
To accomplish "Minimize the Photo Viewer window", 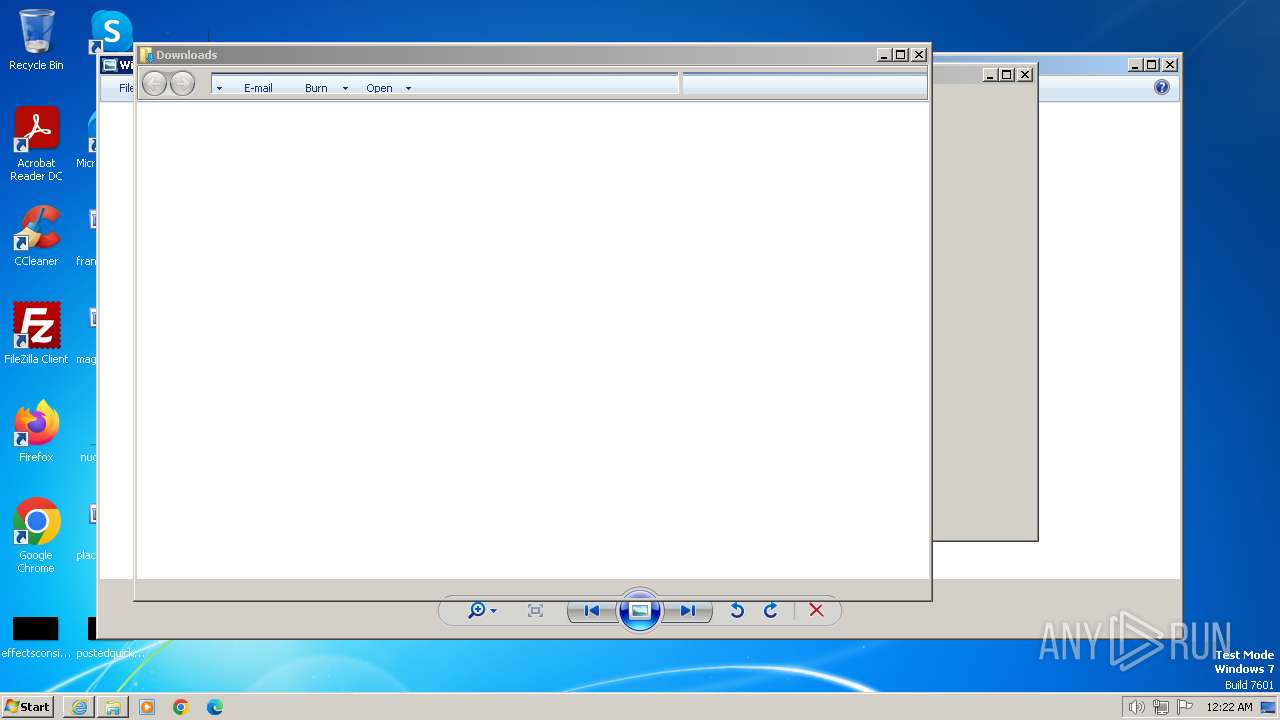I will [x=1135, y=65].
